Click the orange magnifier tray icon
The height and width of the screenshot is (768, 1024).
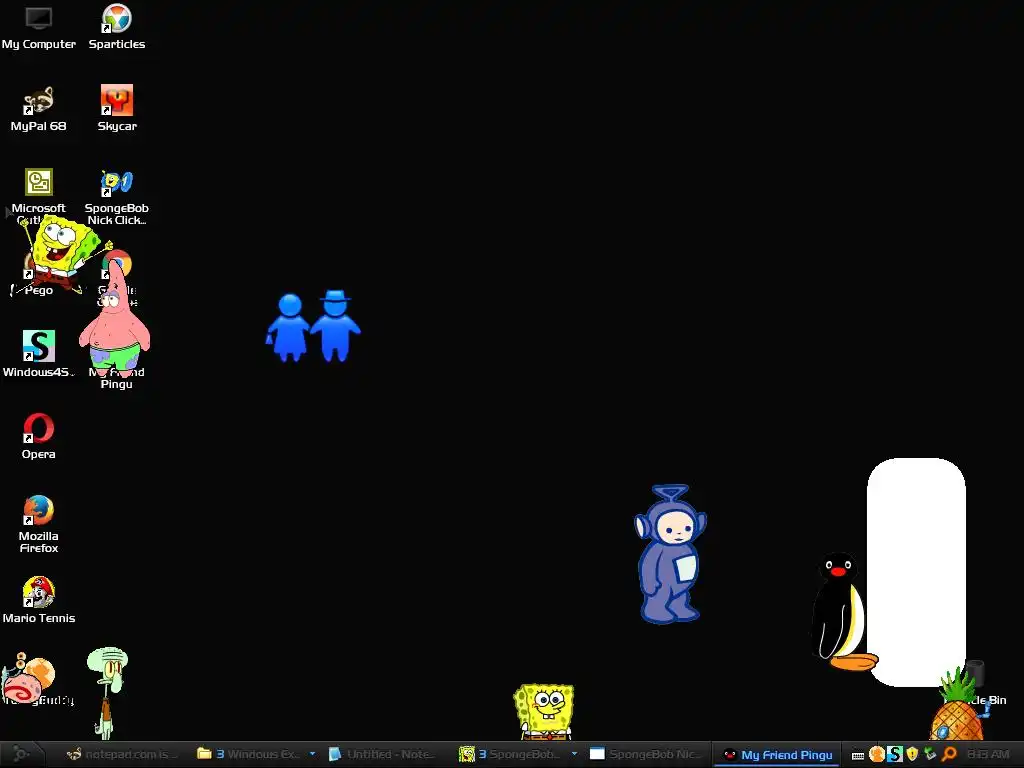tap(949, 754)
